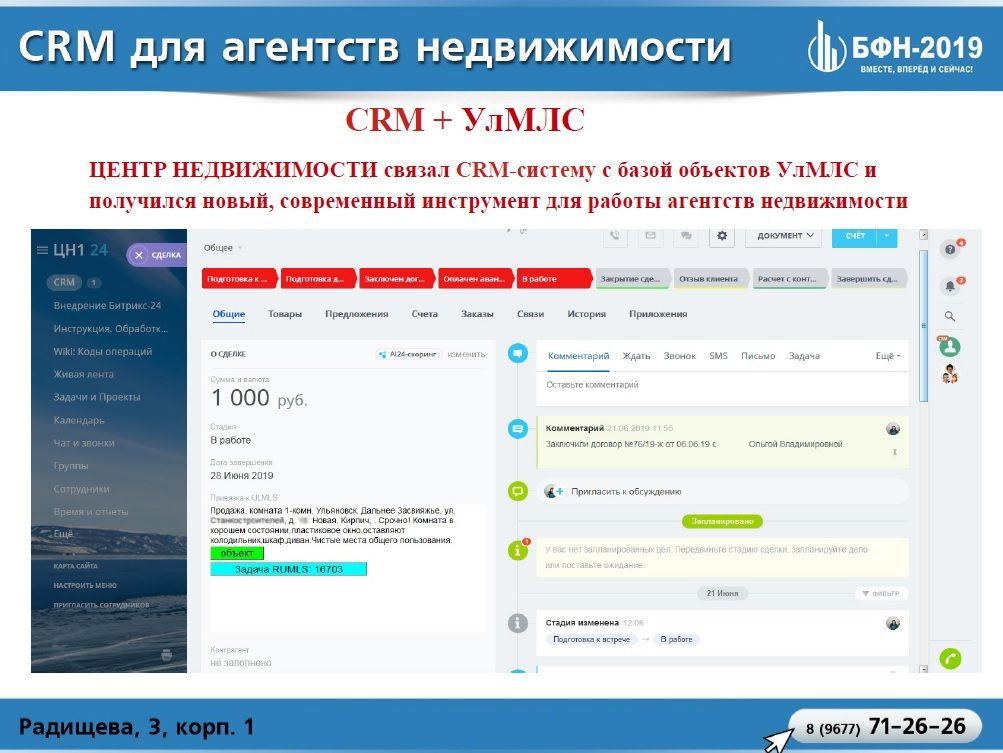Select the Комментарий timeline tab
1003x753 pixels.
click(578, 356)
